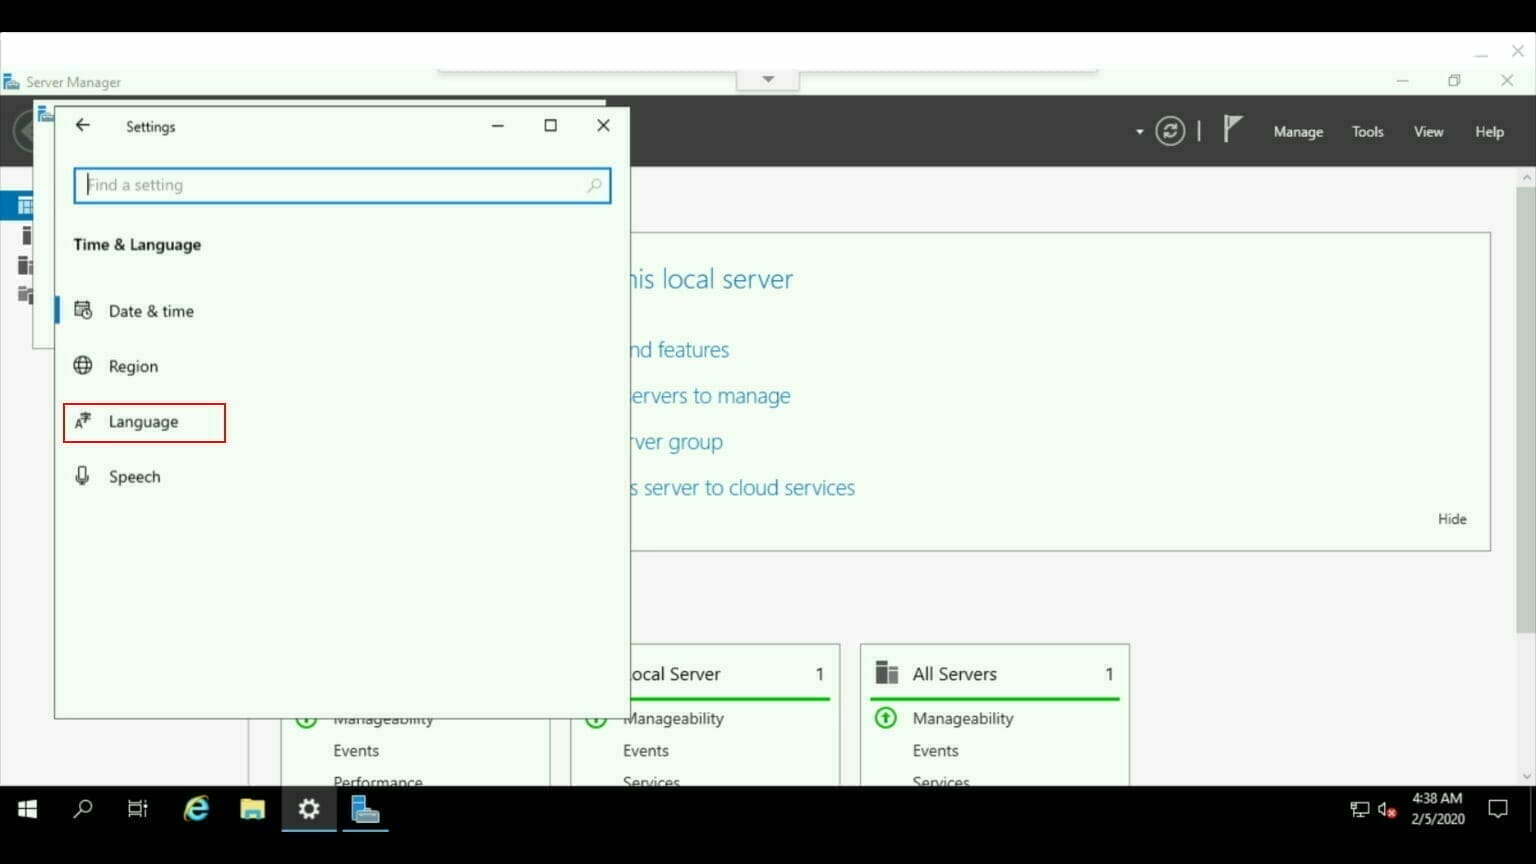Open the View menu in Server Manager
The image size is (1536, 864).
(x=1428, y=131)
